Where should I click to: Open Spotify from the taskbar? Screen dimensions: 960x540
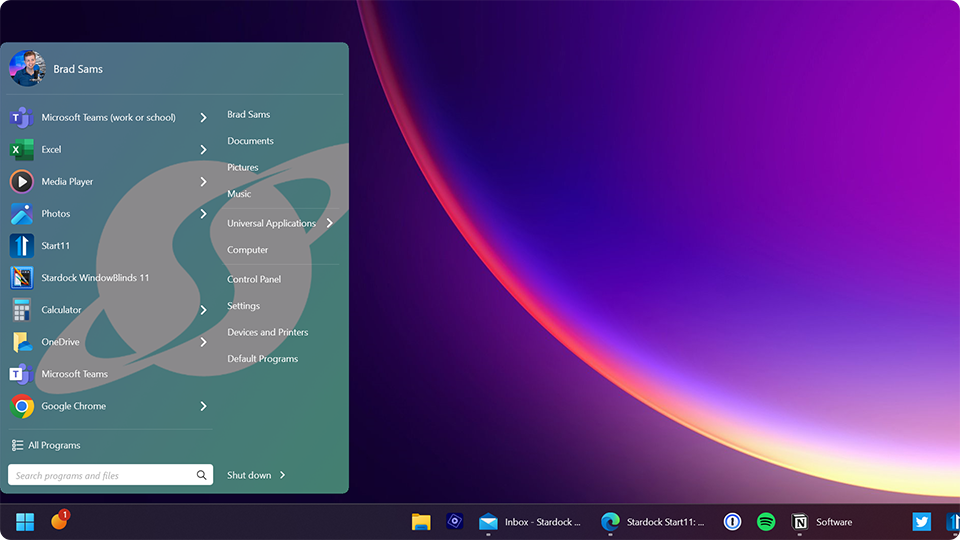coord(766,522)
